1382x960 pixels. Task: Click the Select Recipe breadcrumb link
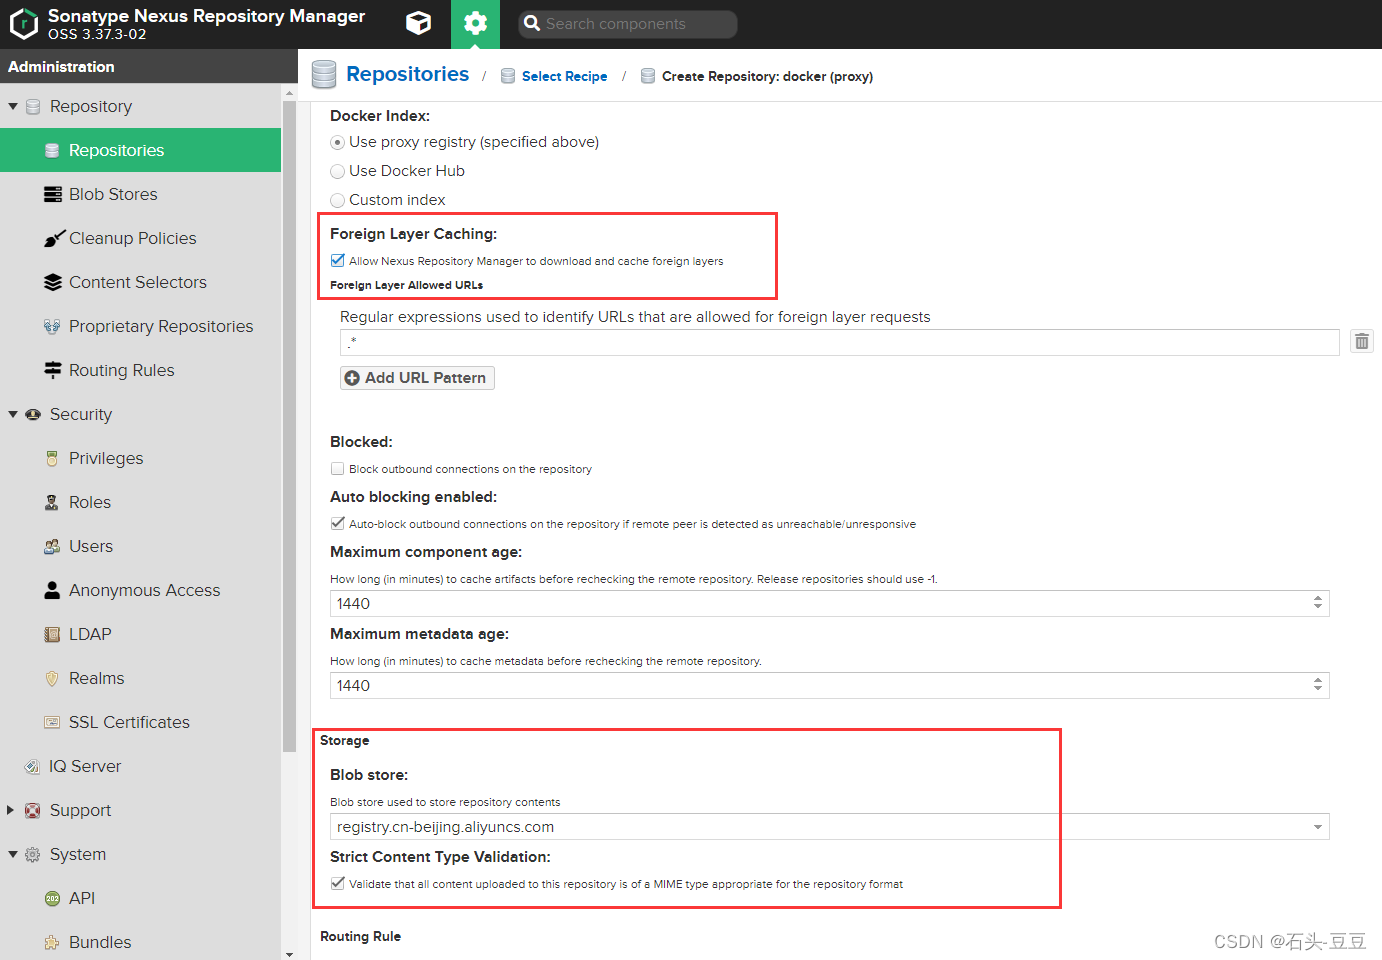coord(564,76)
